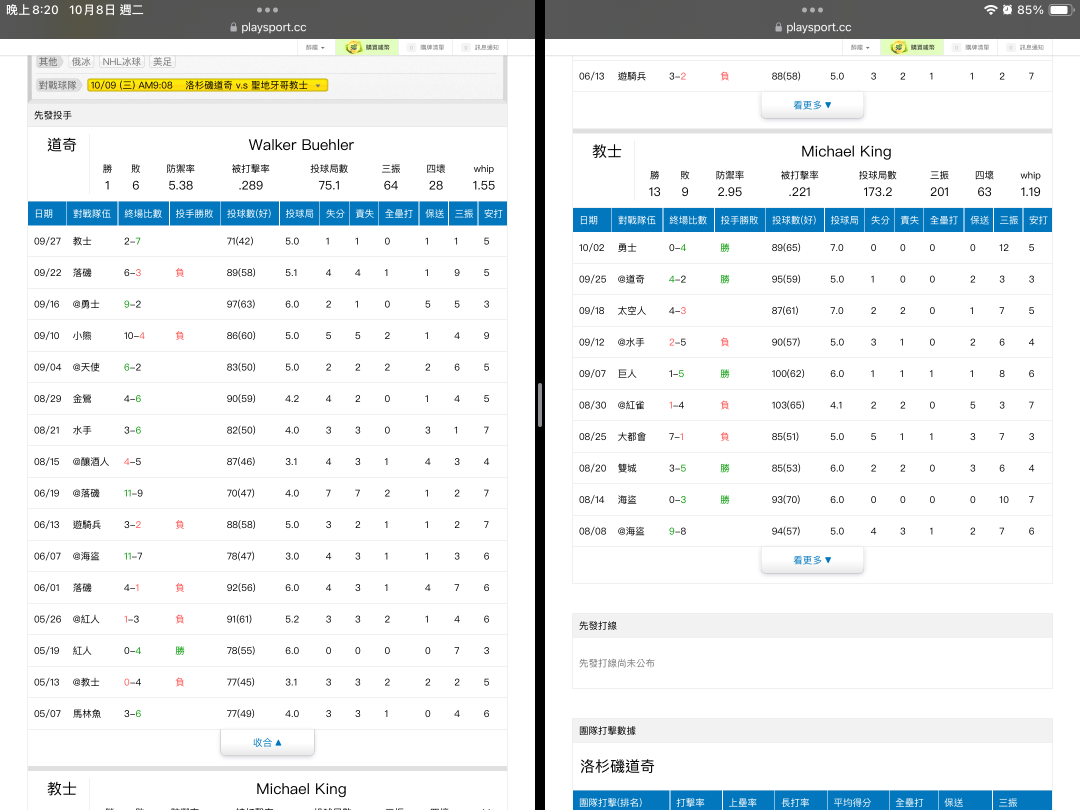Click 投手勝敗 header in Michael King table
Viewport: 1080px width, 810px height.
pos(739,220)
